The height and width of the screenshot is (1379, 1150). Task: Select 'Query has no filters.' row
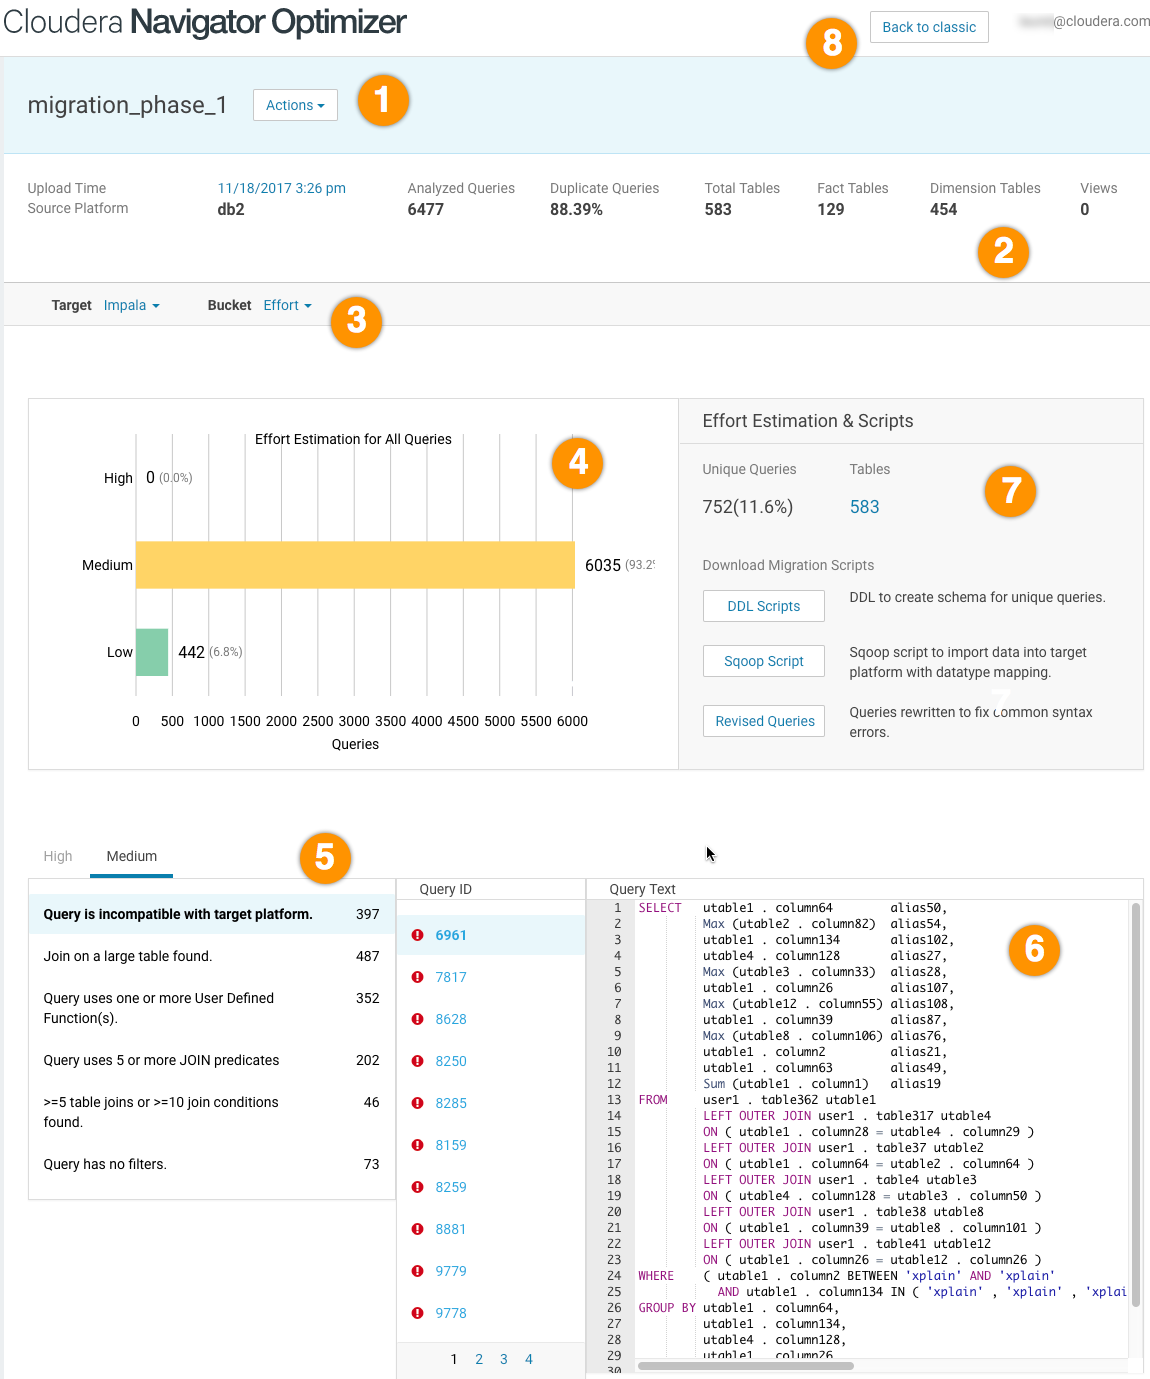212,1164
